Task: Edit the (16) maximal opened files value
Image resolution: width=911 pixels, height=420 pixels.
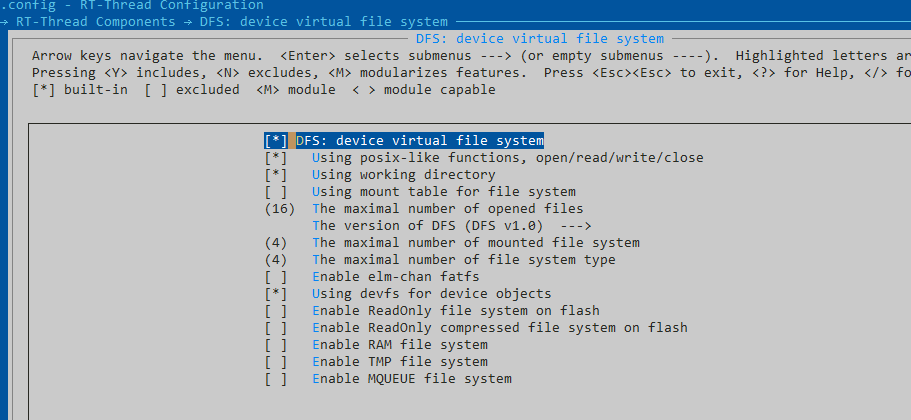Action: click(280, 209)
